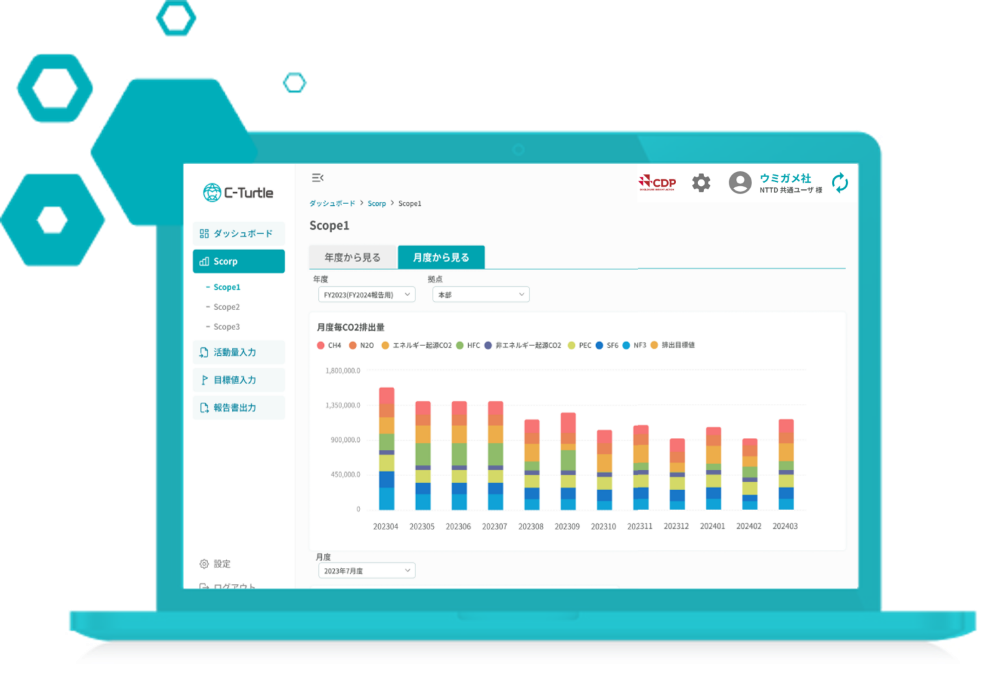Toggle the CH4 series in the legend
The width and height of the screenshot is (1000, 696).
321,345
